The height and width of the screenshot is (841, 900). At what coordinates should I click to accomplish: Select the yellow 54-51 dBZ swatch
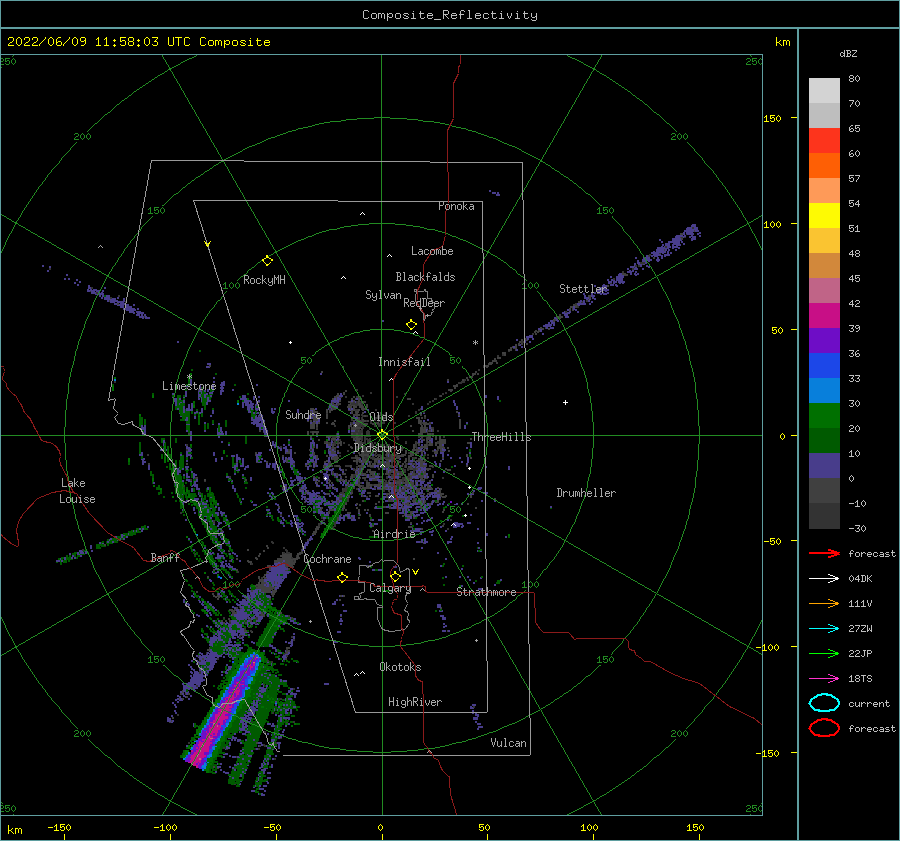(x=824, y=216)
